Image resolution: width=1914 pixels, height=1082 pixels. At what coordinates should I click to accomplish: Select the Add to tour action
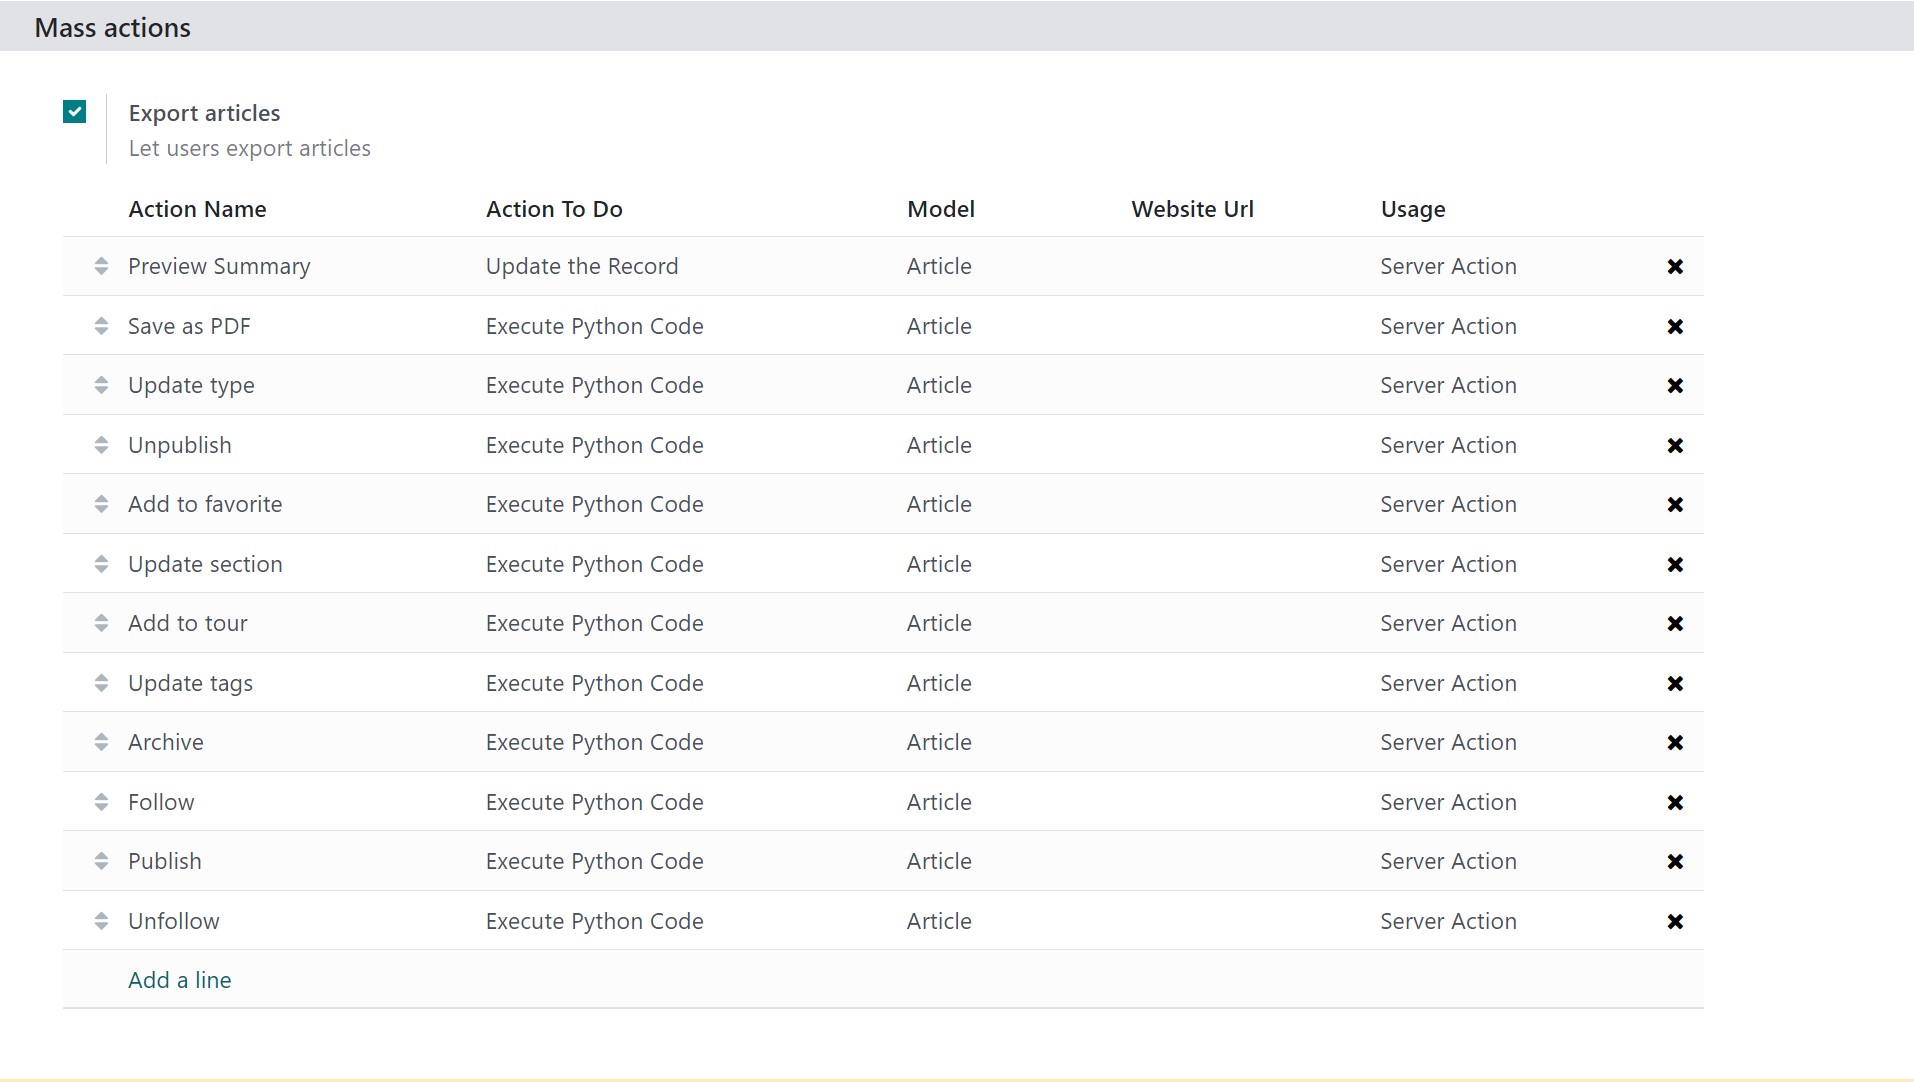pos(188,623)
